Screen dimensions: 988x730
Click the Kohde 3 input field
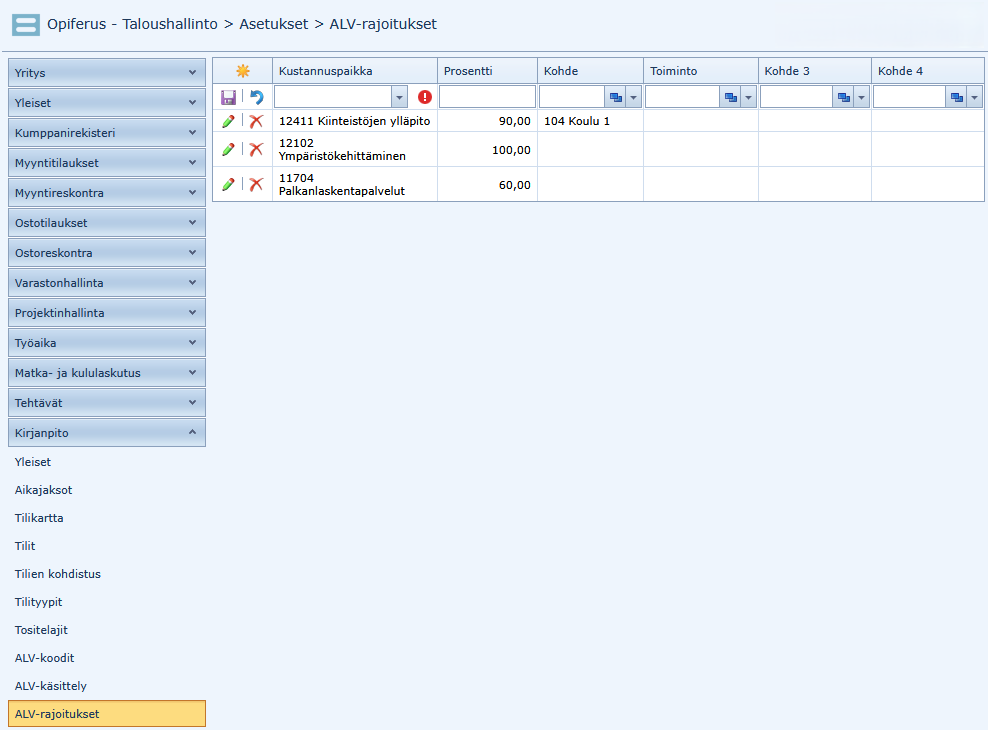coord(797,97)
